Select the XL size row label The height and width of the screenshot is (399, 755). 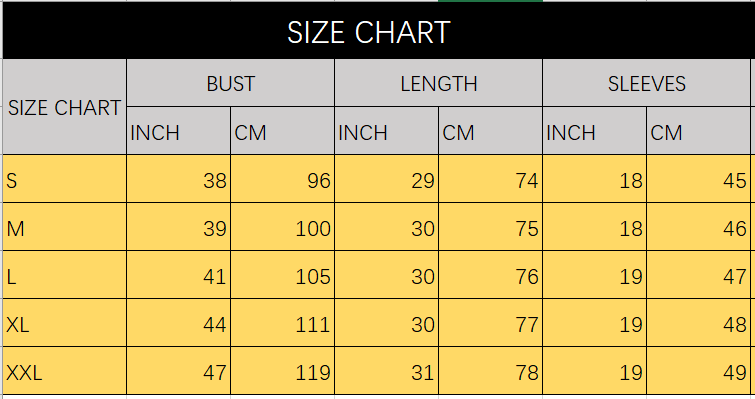[x=65, y=323]
